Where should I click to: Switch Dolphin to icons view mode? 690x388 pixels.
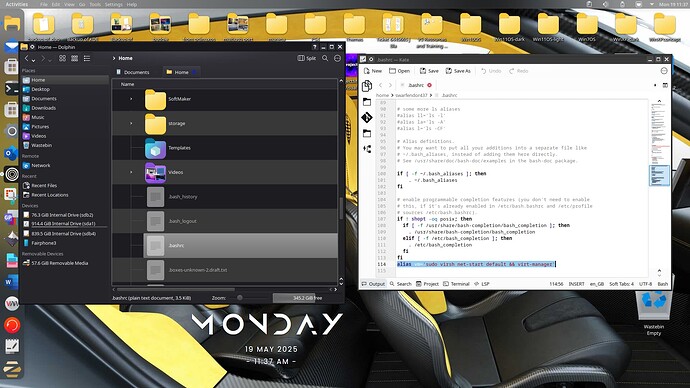[62, 58]
